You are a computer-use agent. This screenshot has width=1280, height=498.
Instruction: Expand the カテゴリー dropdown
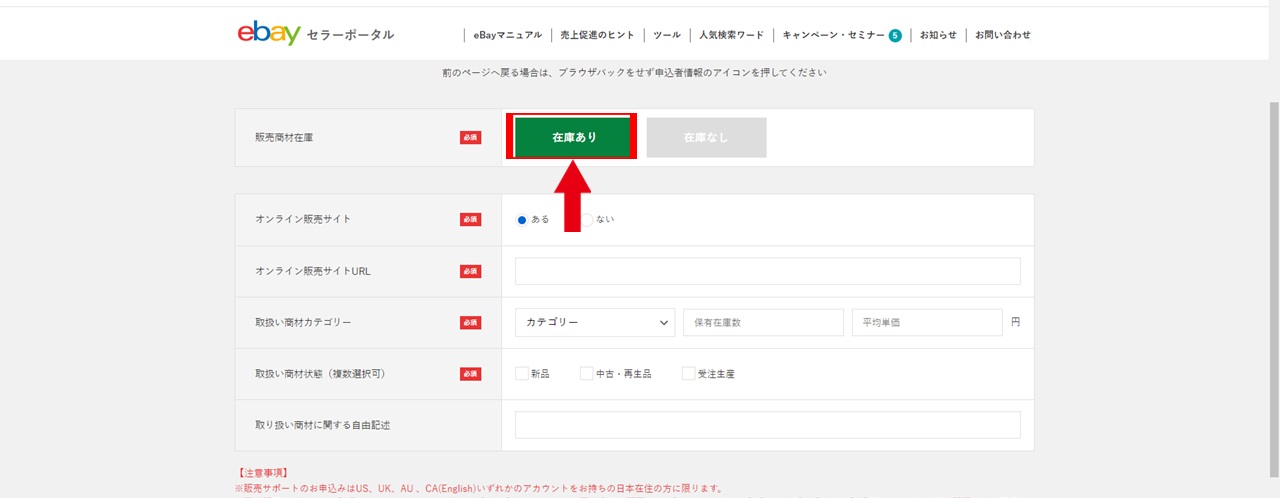point(595,322)
